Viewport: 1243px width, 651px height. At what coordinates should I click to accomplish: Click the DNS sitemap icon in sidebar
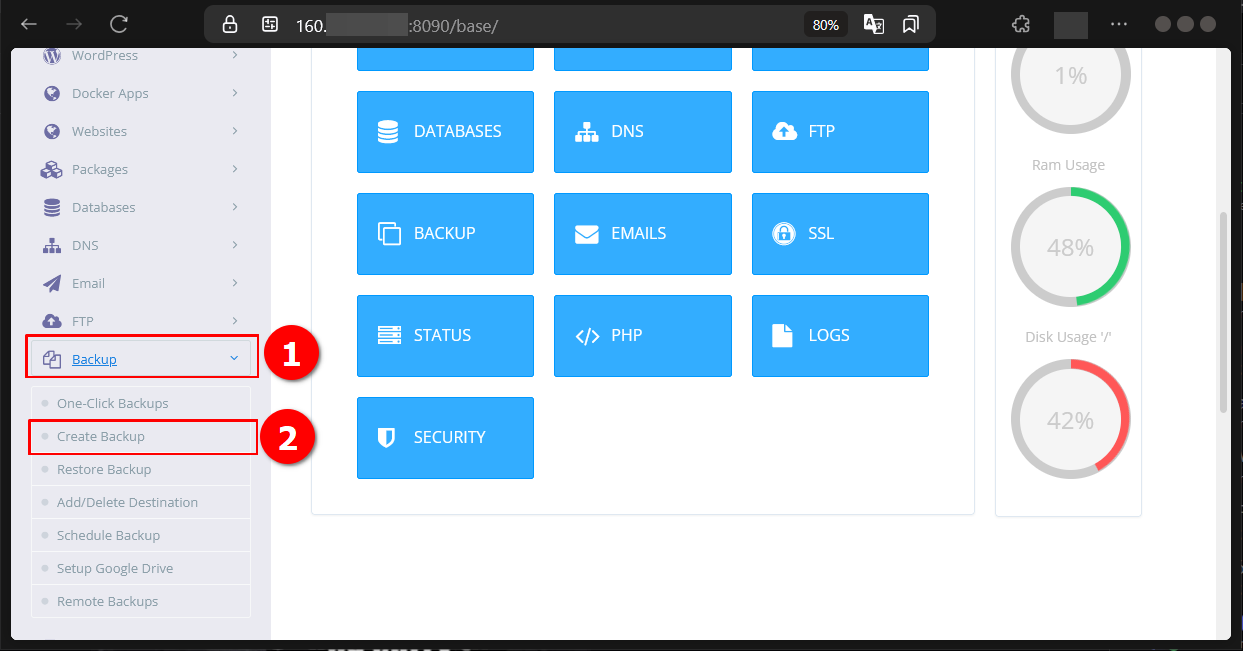(x=52, y=245)
